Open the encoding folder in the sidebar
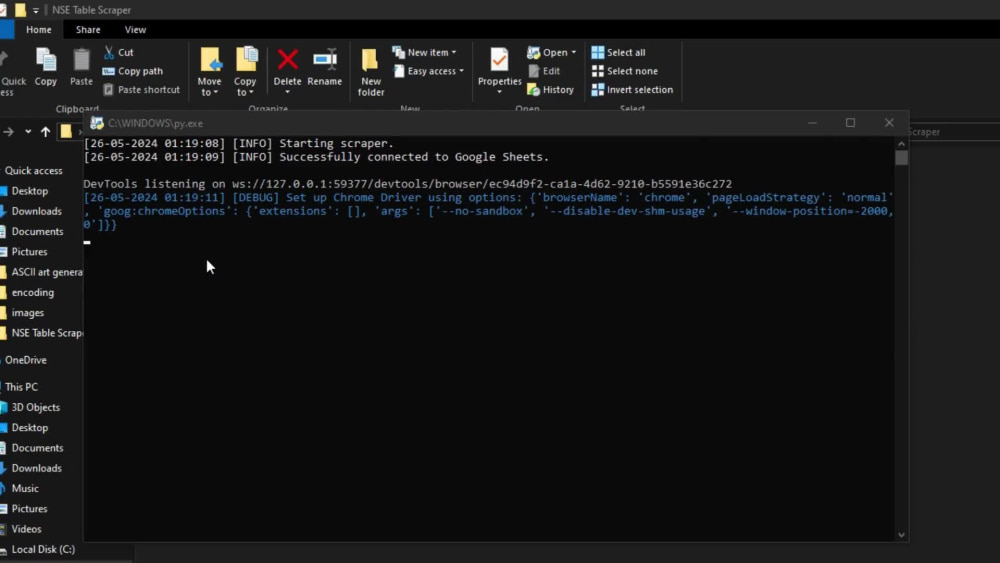 tap(33, 293)
